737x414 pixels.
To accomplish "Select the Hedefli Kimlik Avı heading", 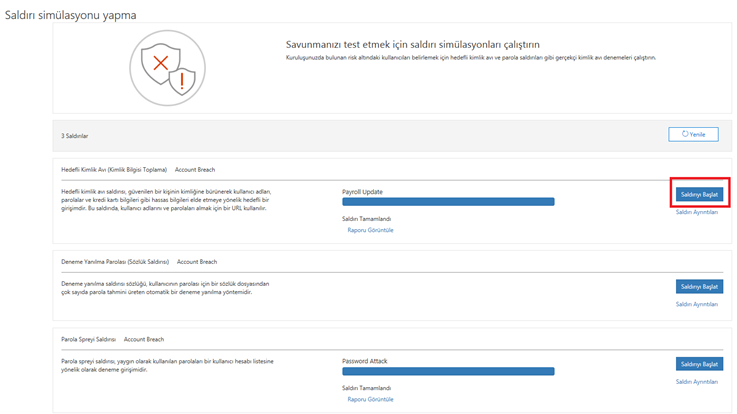I will pos(113,170).
